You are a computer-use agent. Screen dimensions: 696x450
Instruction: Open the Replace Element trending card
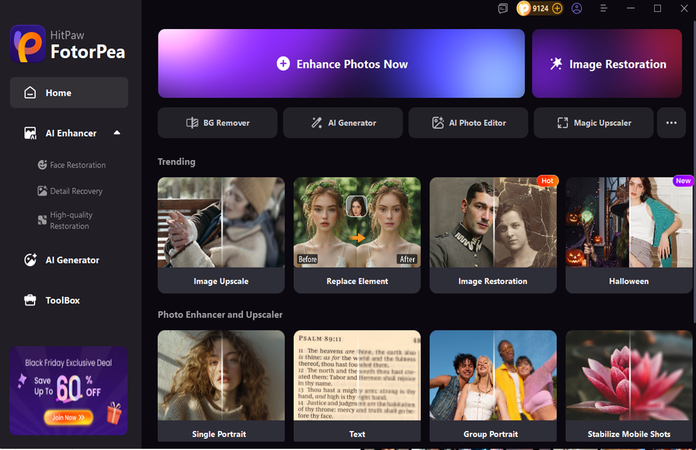pos(357,235)
